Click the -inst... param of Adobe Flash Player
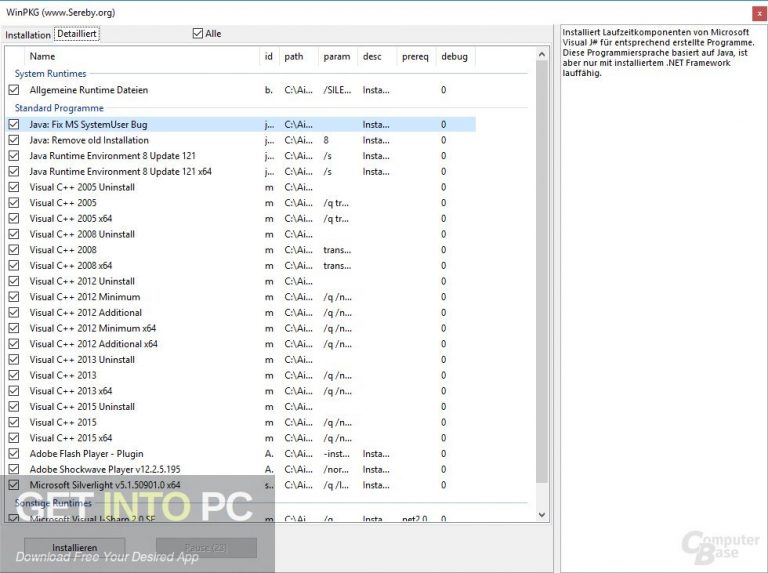The width and height of the screenshot is (768, 573). pos(336,454)
